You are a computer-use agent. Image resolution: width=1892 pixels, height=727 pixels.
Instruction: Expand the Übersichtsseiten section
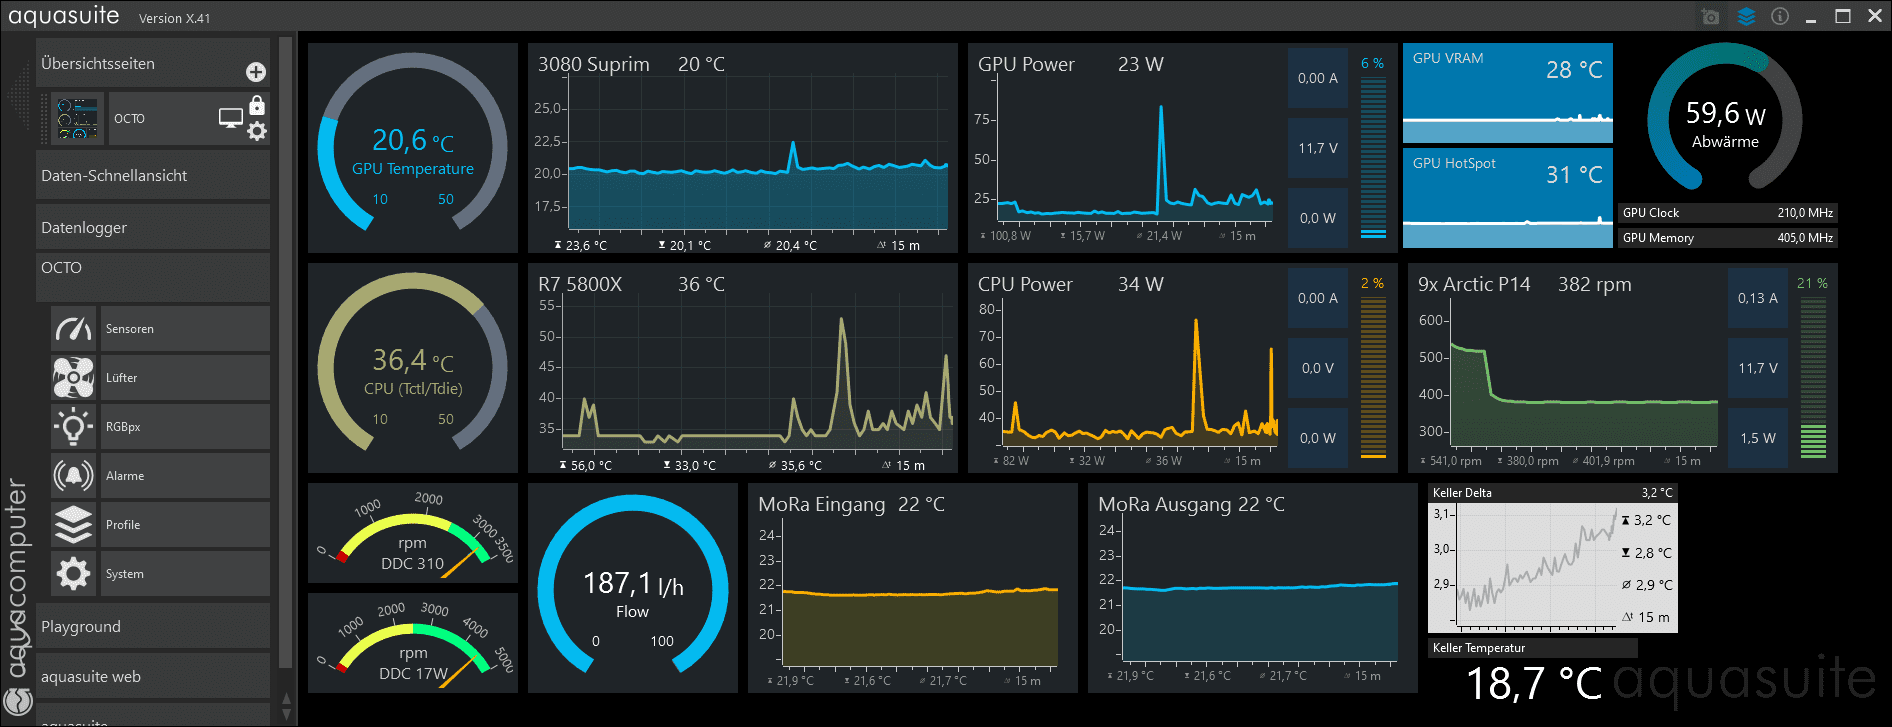point(153,63)
